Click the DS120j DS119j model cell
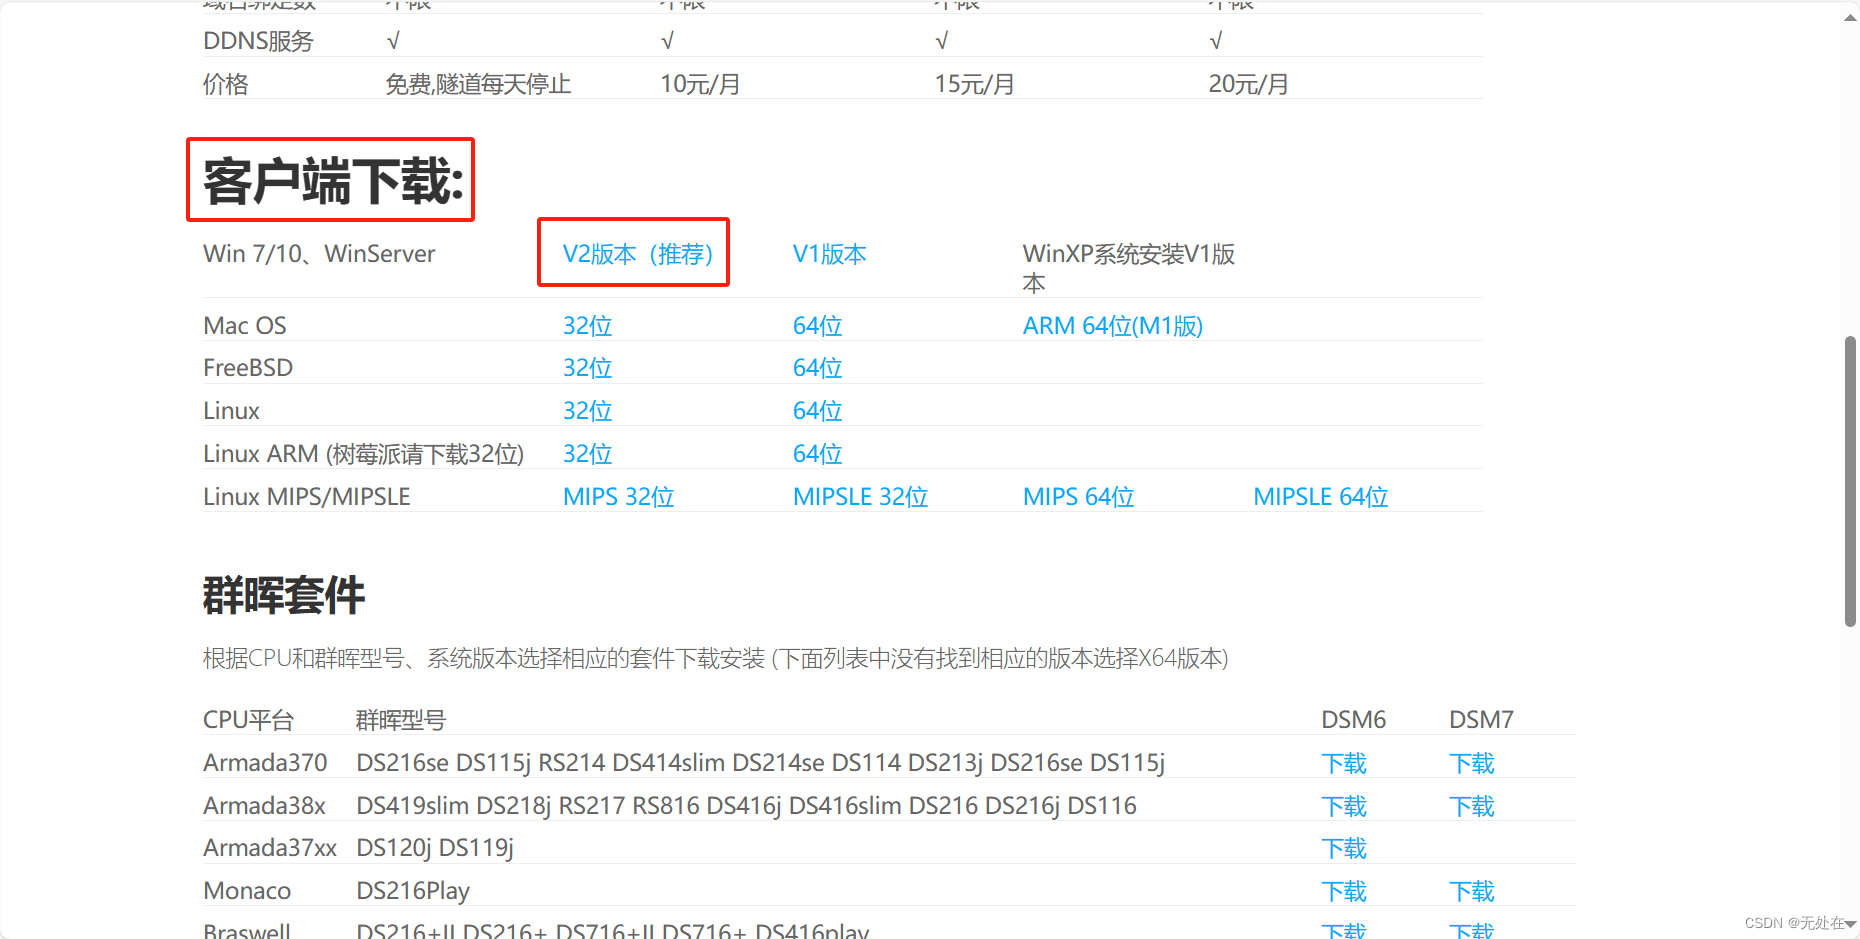The image size is (1860, 939). (435, 848)
